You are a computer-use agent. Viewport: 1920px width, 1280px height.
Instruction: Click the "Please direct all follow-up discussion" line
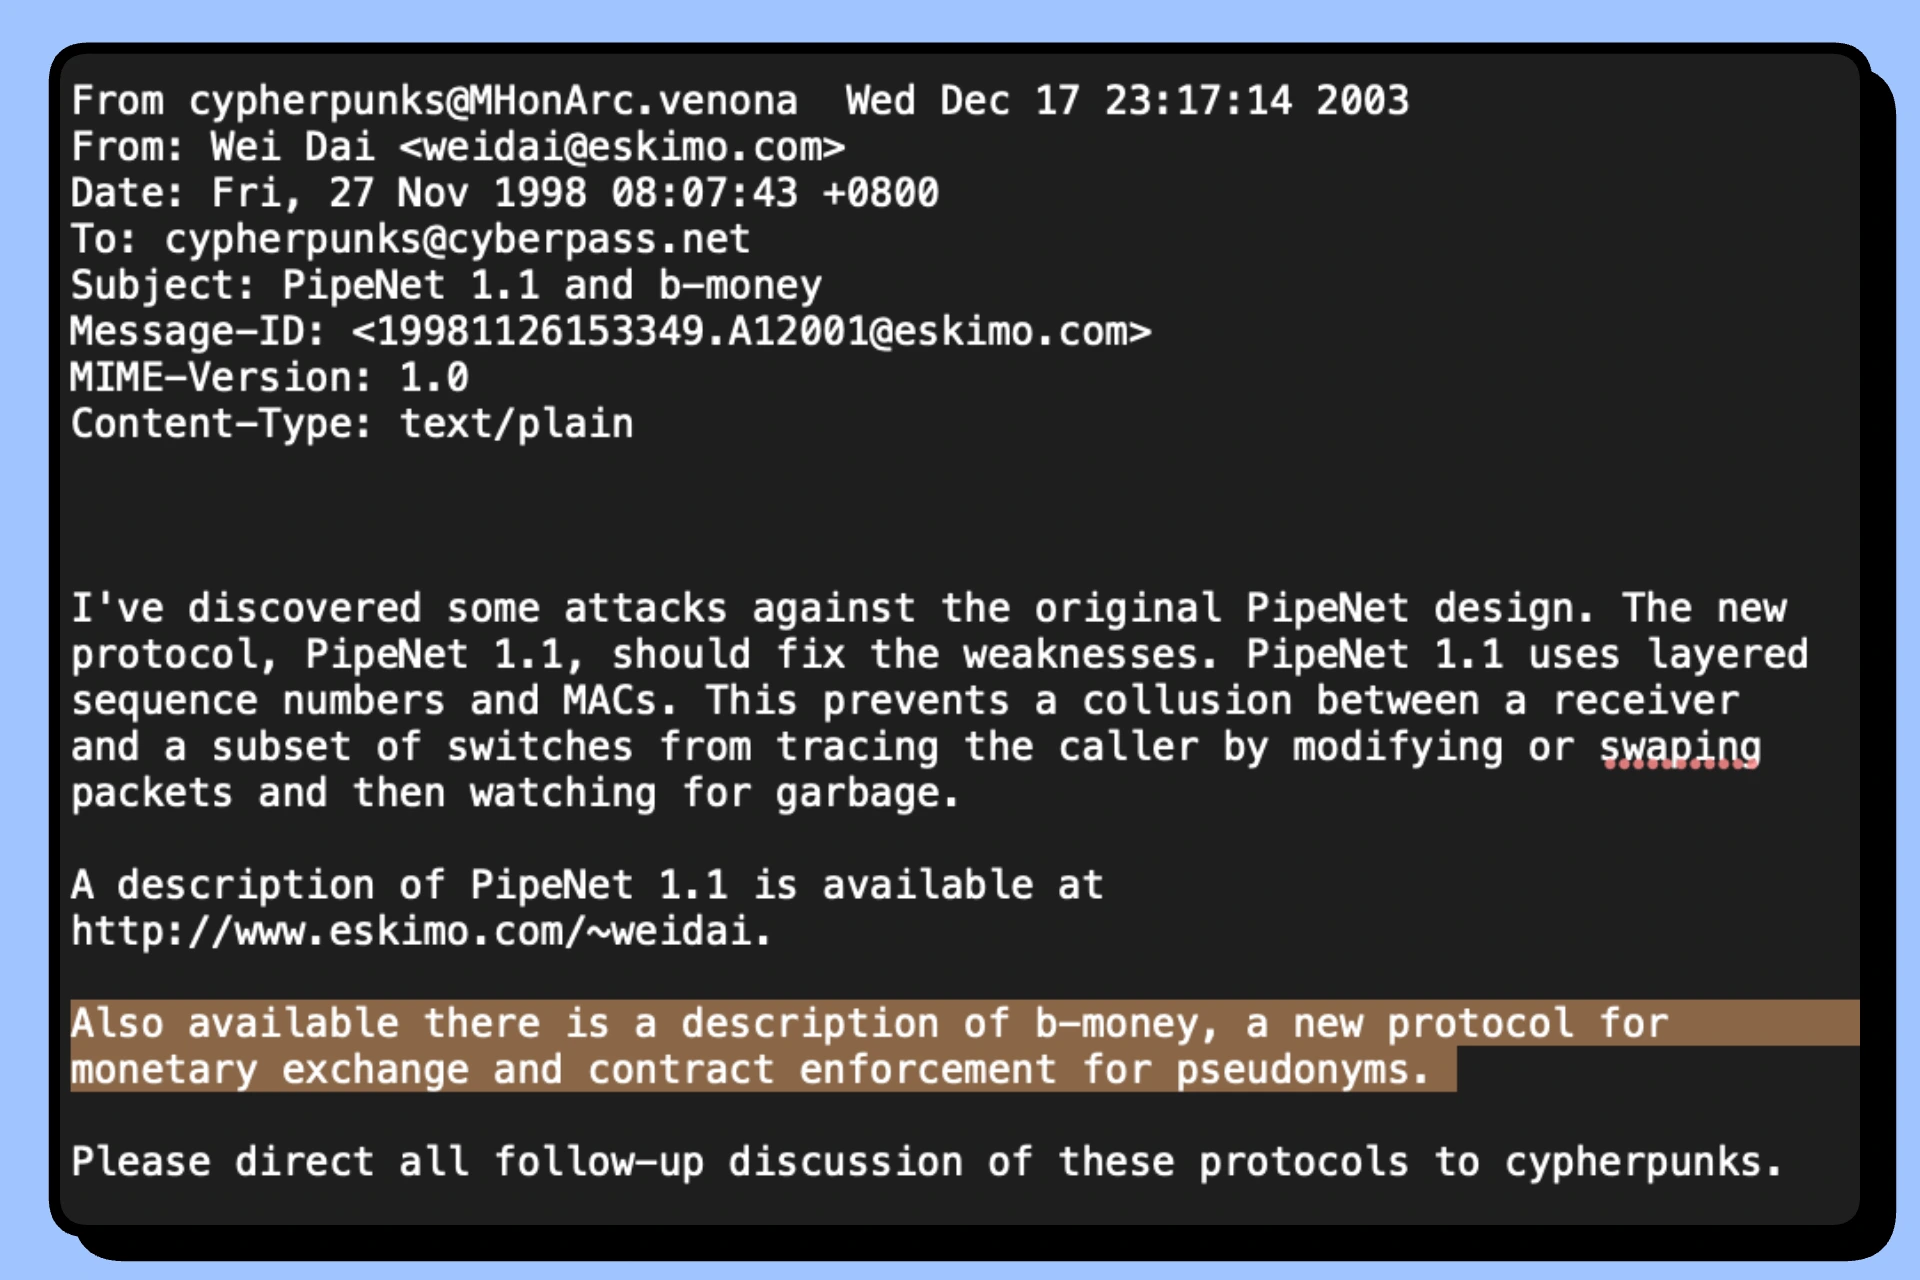(x=926, y=1162)
